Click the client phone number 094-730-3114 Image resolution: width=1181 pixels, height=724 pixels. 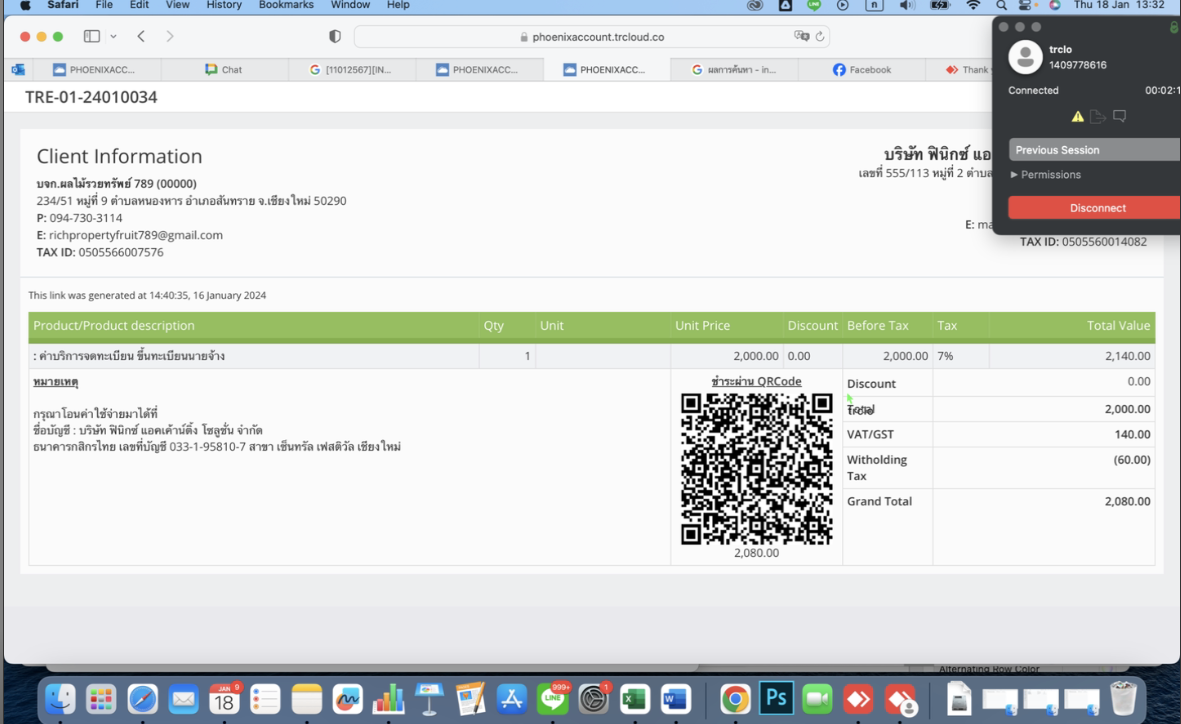tap(86, 218)
